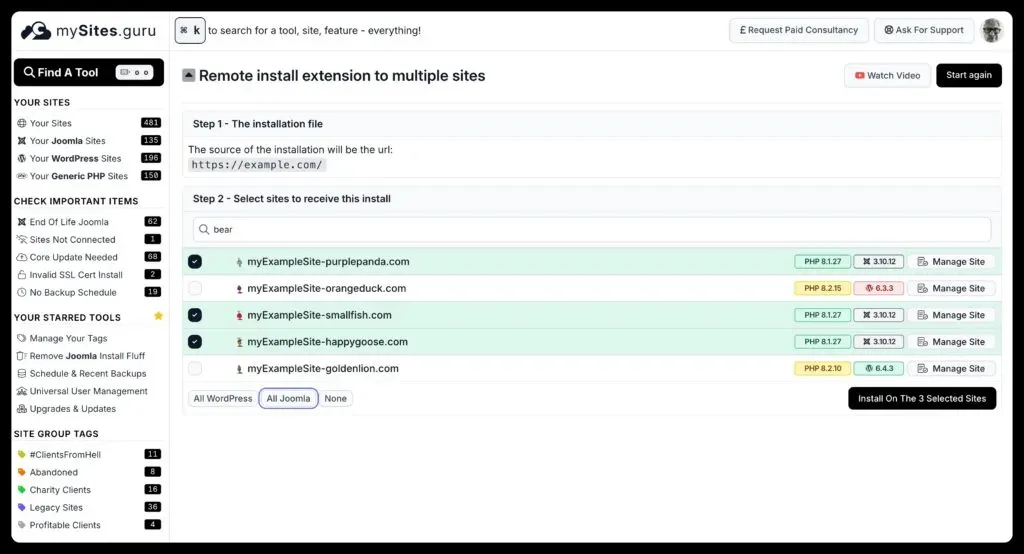Viewport: 1024px width, 554px height.
Task: Open Upgrades & Updates tool
Action: 66,409
